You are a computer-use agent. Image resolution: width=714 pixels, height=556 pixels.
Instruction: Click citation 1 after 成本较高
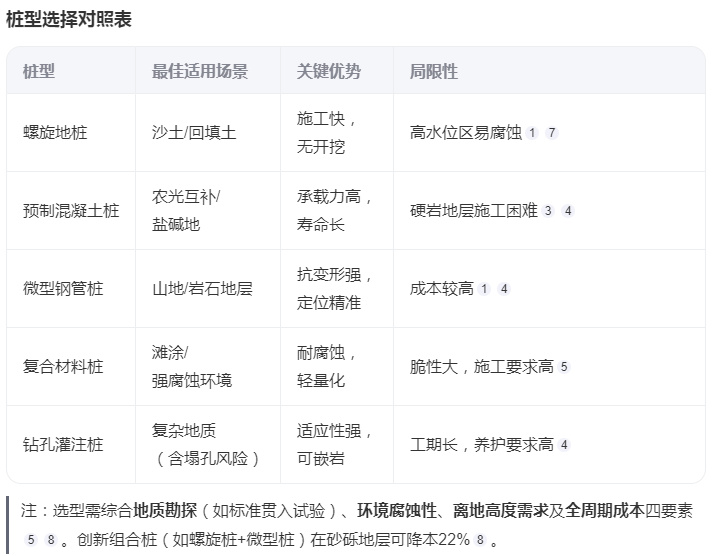click(x=485, y=289)
